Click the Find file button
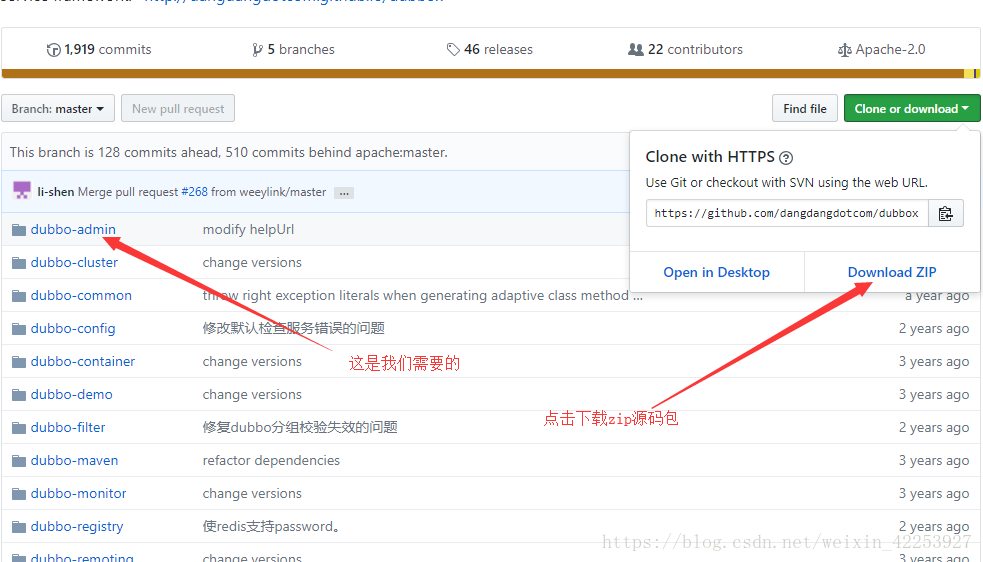The height and width of the screenshot is (562, 983). [x=804, y=109]
